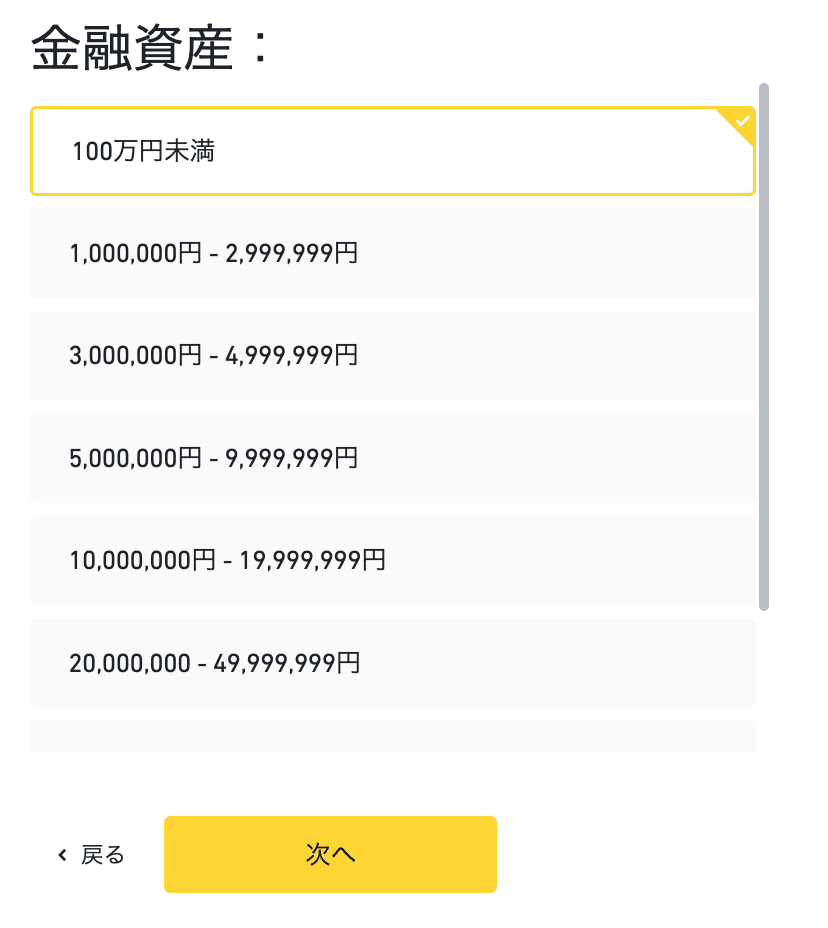Pick the 3,000,000円 - 4,999,999円 option
This screenshot has height=928, width=828.
coord(392,356)
